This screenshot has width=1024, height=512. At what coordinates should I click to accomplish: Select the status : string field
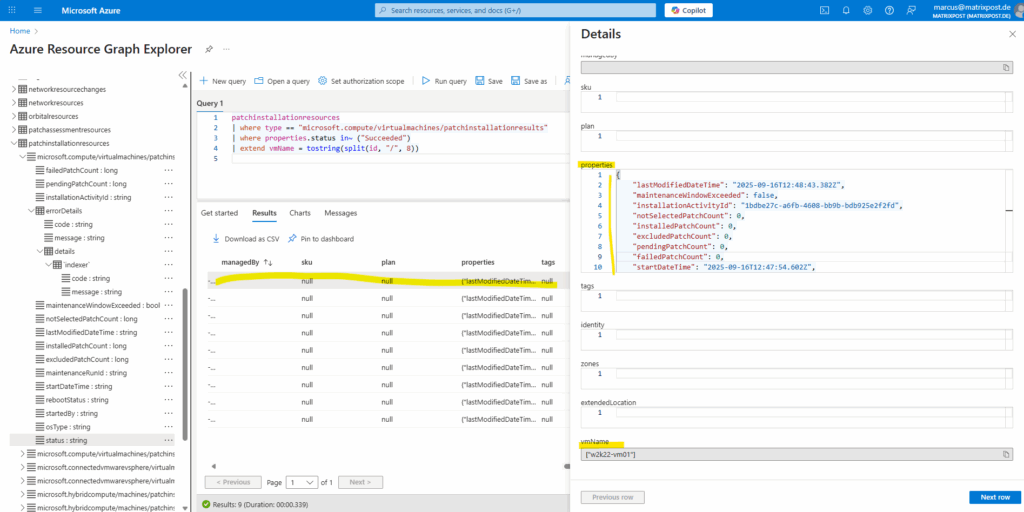[x=67, y=441]
